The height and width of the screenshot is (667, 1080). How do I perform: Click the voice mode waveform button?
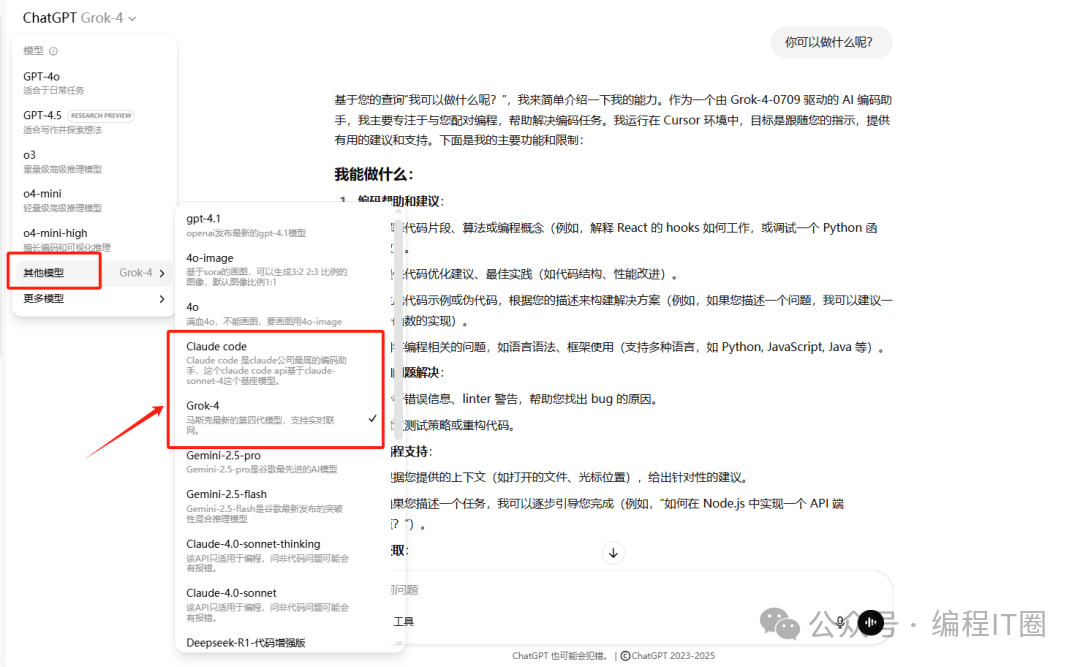(871, 622)
